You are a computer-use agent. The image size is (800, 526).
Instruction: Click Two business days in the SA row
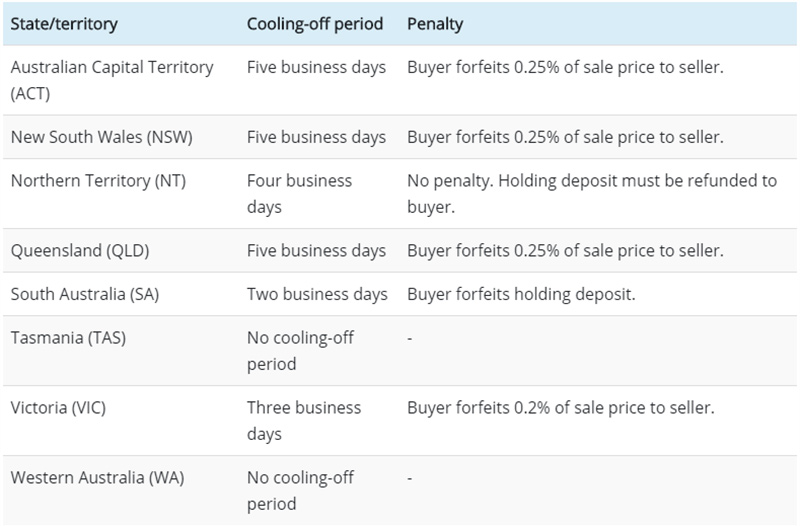click(316, 294)
